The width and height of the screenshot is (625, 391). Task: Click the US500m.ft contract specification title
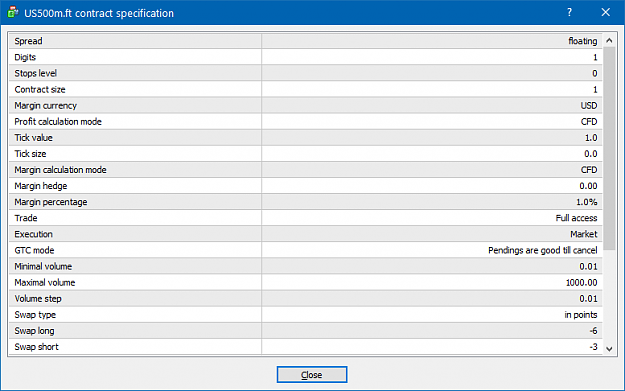click(99, 13)
